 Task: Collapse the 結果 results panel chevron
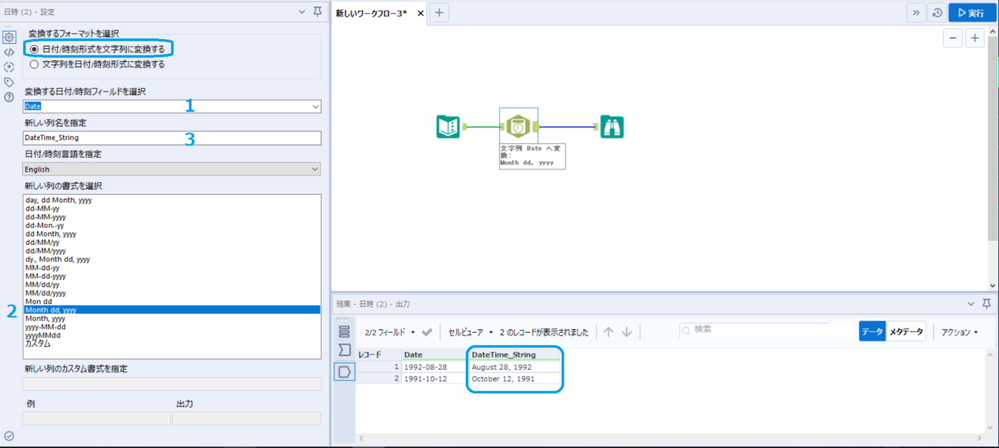click(971, 303)
